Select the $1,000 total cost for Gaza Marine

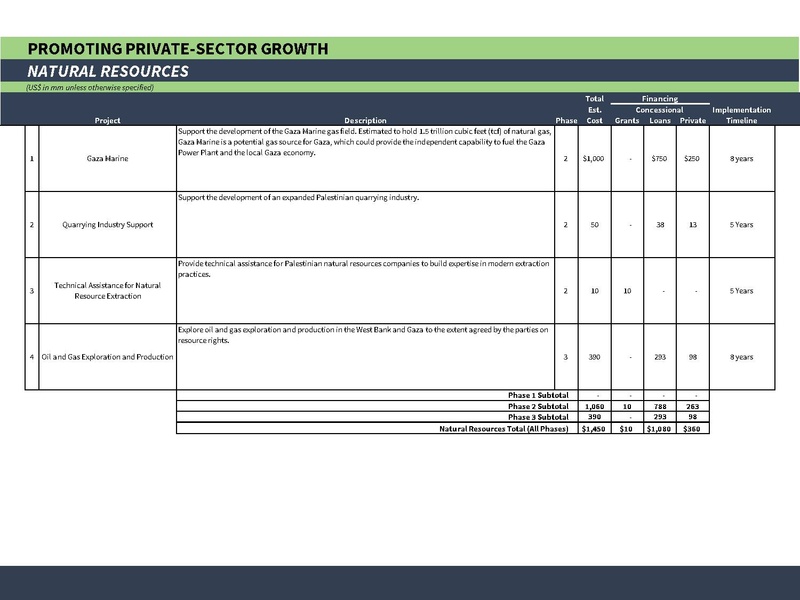[x=594, y=158]
